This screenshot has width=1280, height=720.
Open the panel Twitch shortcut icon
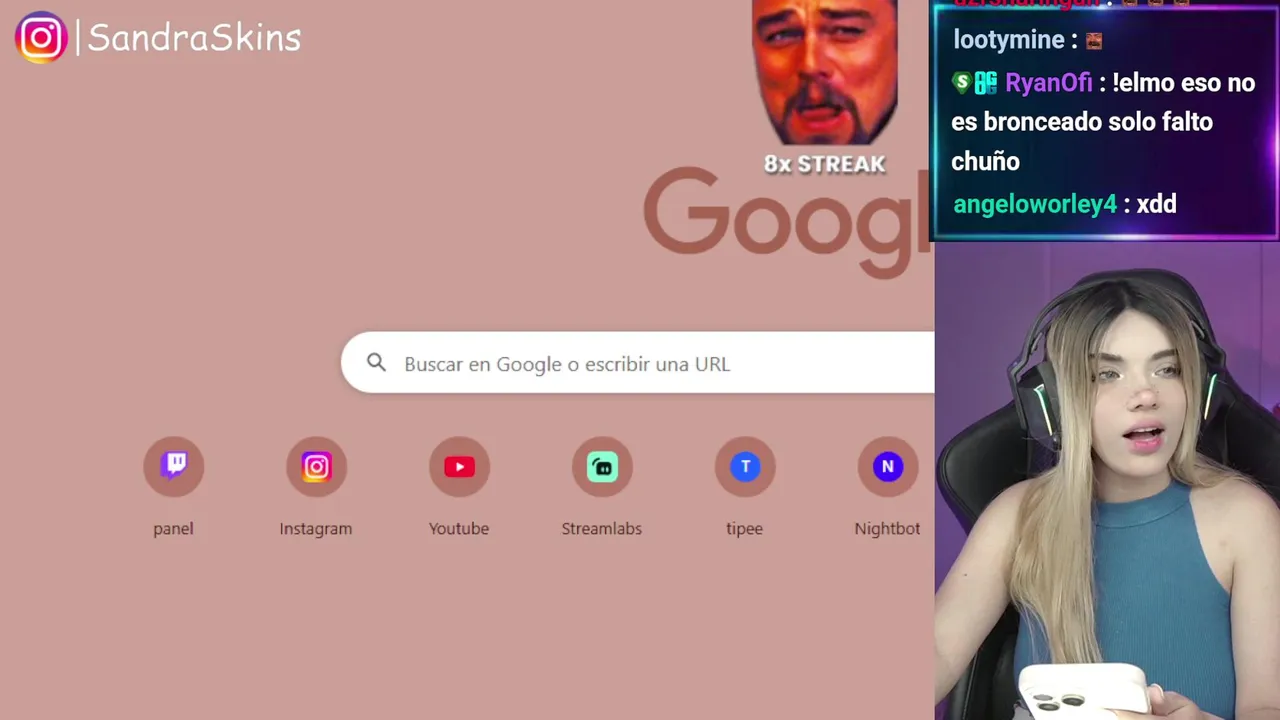[174, 466]
